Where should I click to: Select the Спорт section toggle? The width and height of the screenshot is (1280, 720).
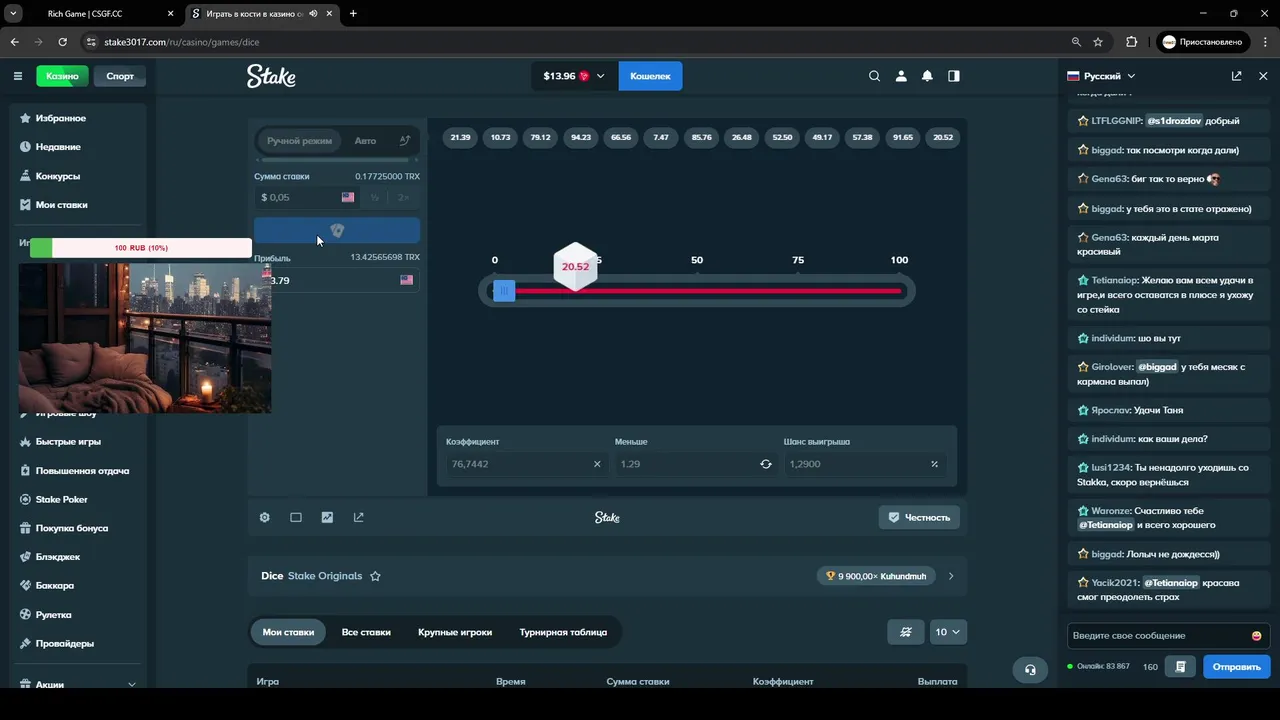point(120,76)
